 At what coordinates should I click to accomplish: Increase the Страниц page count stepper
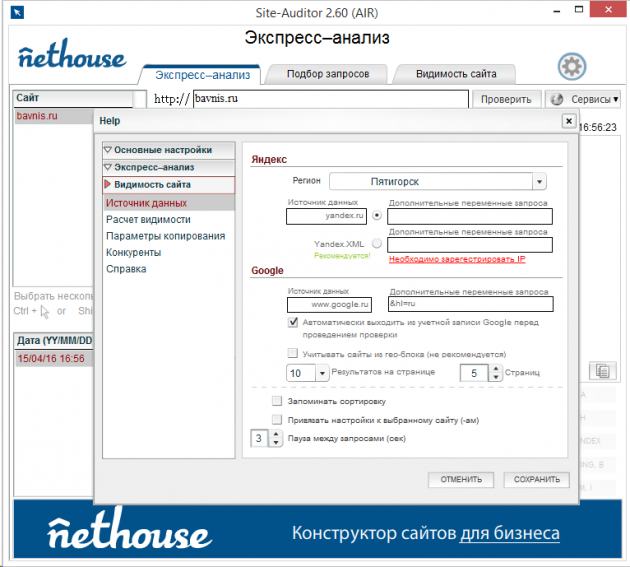pyautogui.click(x=495, y=368)
